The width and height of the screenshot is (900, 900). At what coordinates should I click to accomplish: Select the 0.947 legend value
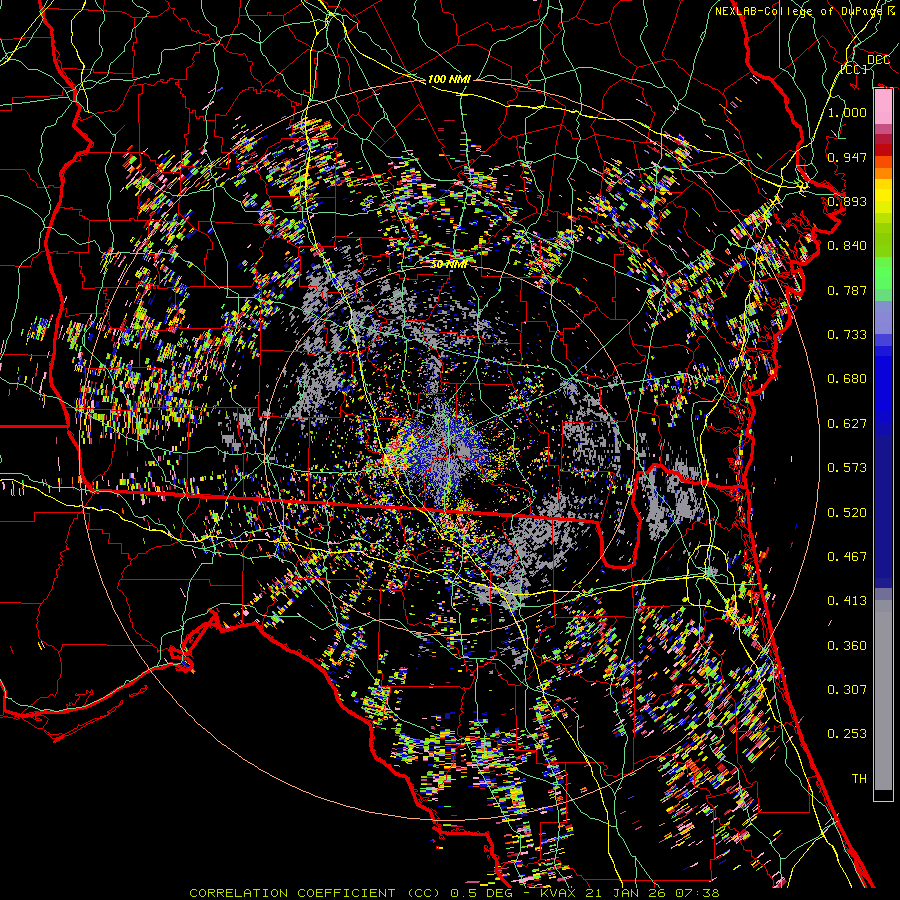tap(847, 157)
